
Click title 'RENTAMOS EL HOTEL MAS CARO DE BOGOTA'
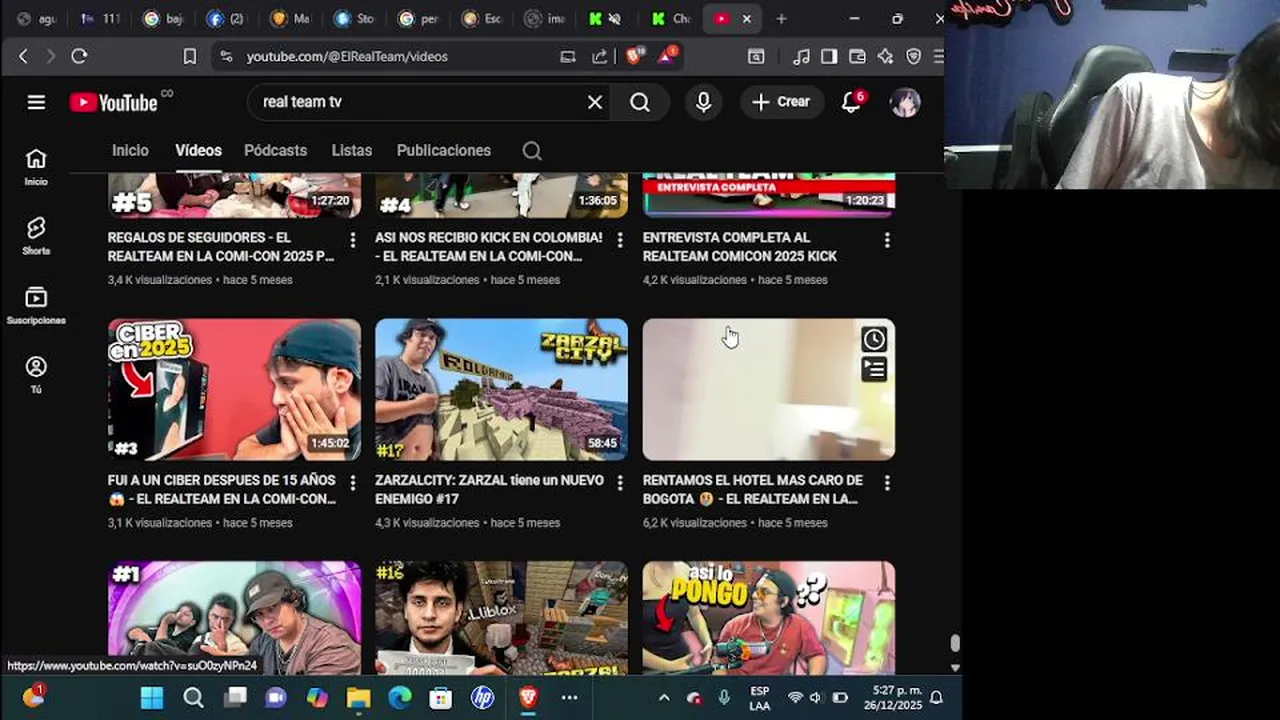[x=752, y=490]
